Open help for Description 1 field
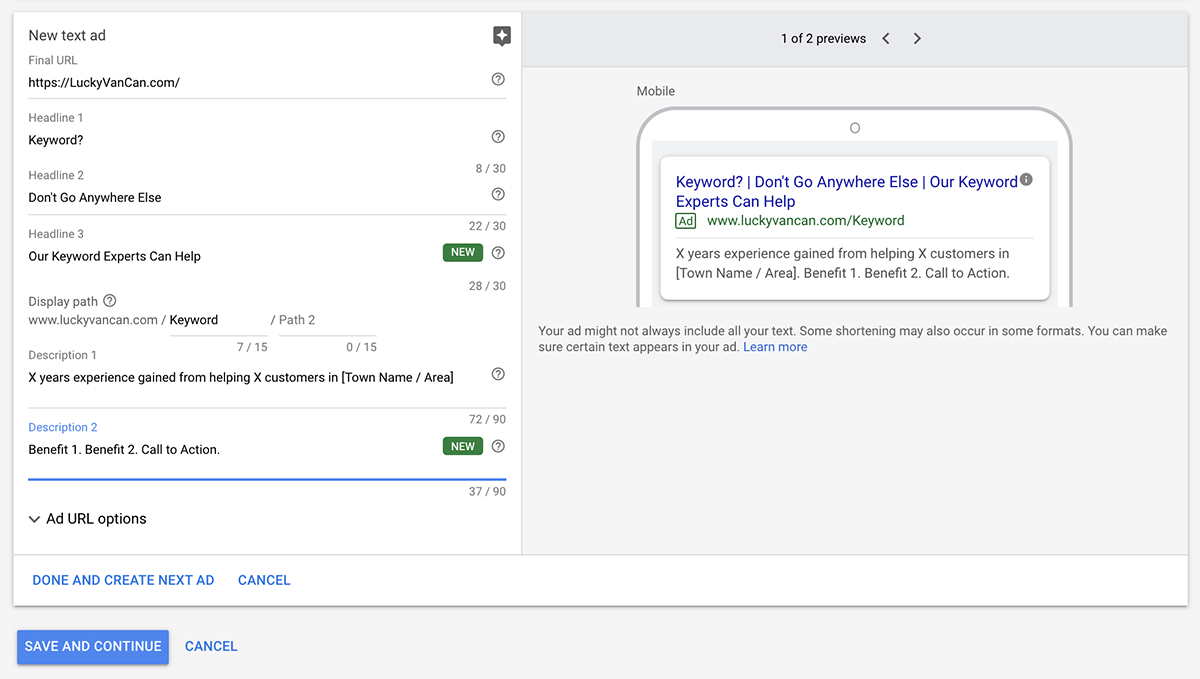Screen dimensions: 1200x679 click(x=498, y=374)
